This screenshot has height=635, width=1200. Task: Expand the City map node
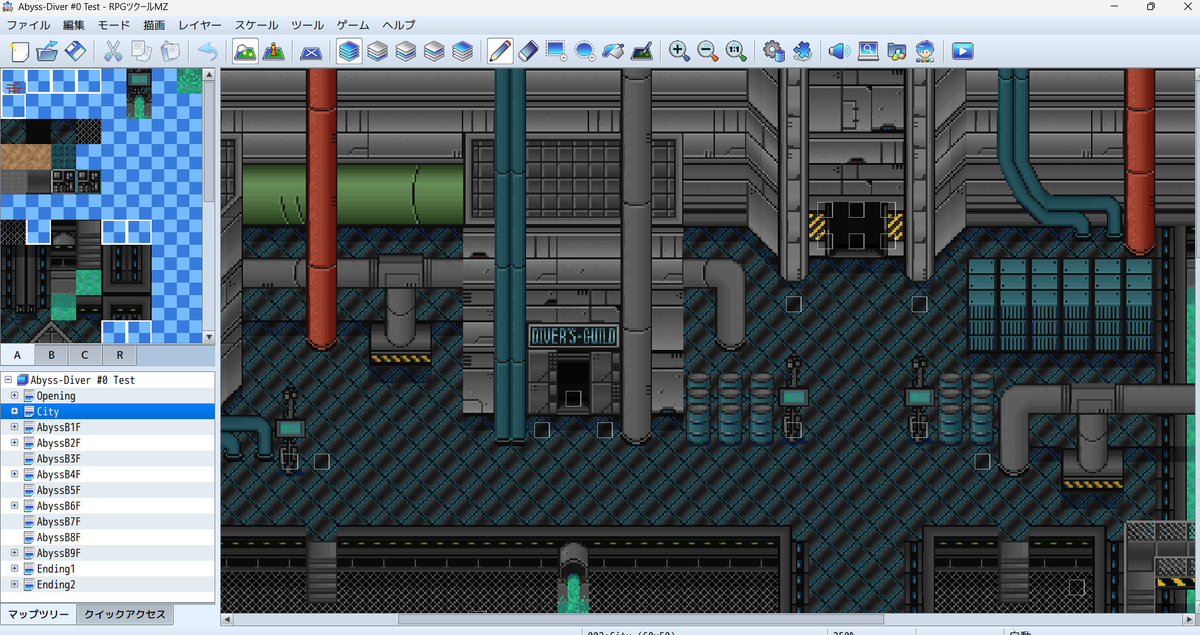tap(15, 411)
